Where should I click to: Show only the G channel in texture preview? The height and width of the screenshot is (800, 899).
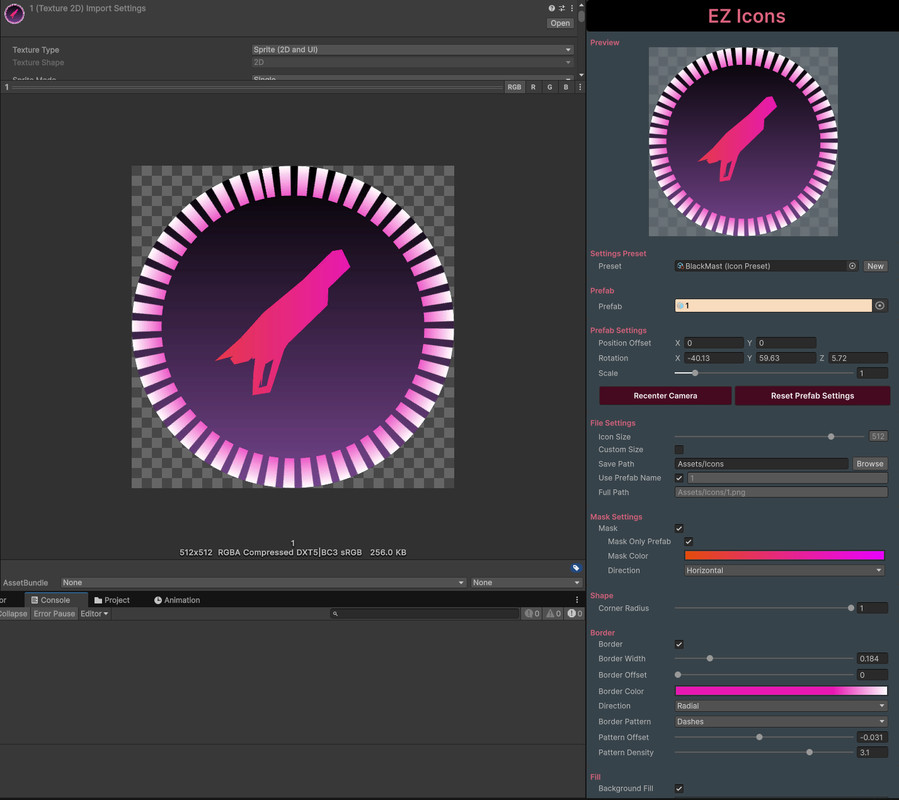pos(549,87)
